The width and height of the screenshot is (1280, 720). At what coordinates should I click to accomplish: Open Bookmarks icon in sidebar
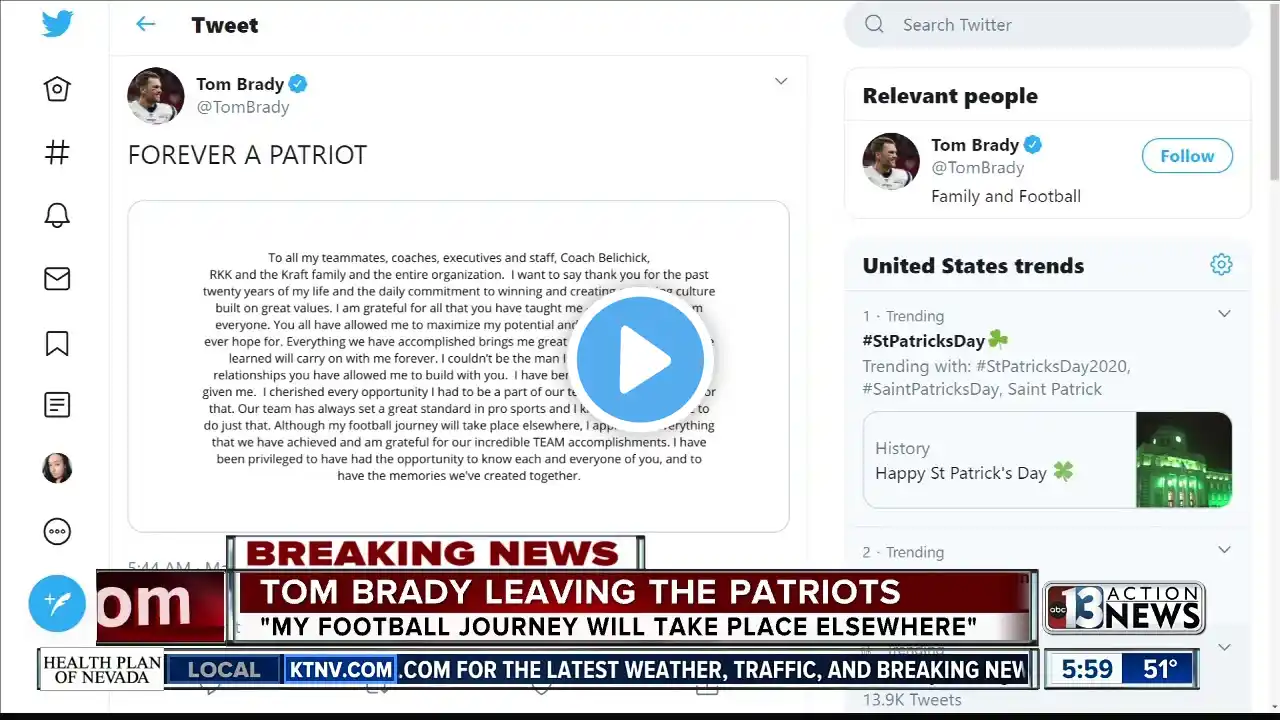[x=57, y=343]
